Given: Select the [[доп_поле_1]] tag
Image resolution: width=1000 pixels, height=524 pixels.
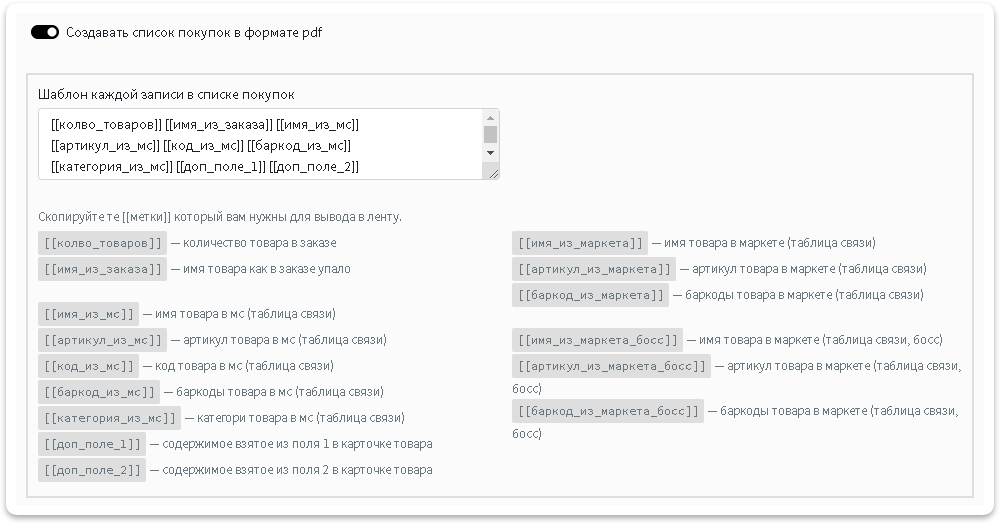Looking at the screenshot, I should [x=92, y=444].
